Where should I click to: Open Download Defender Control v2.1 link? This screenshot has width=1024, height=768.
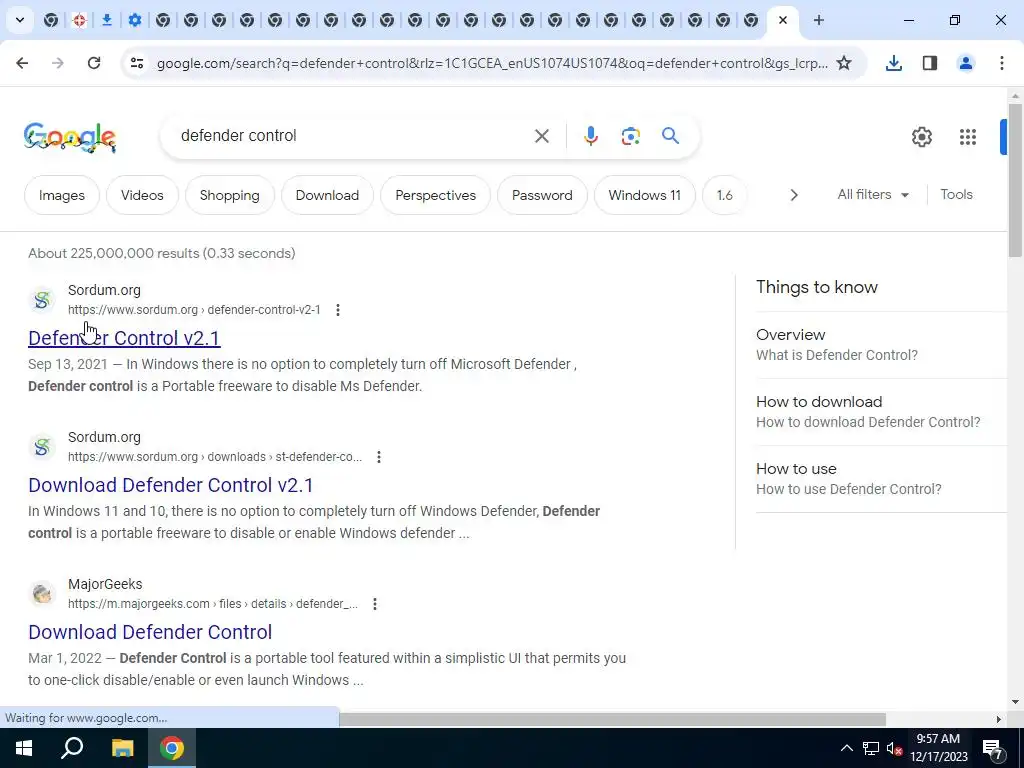point(170,485)
